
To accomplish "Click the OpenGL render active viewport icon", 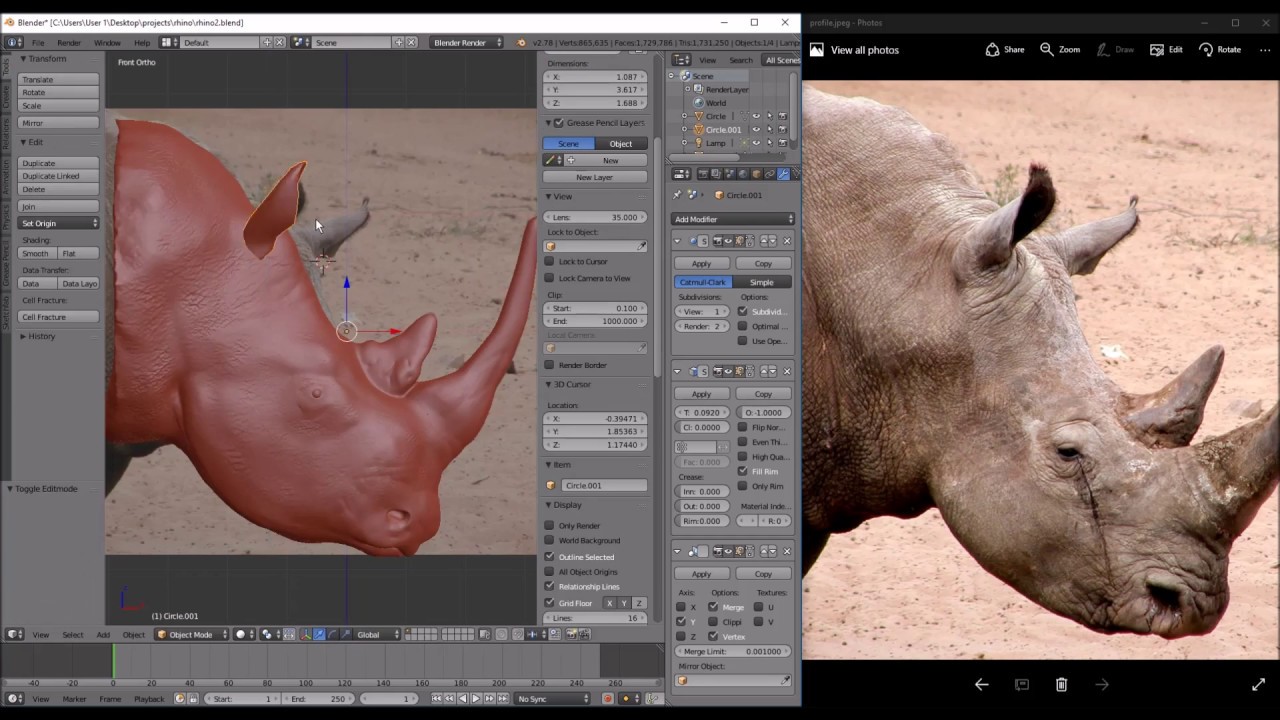I will 572,634.
